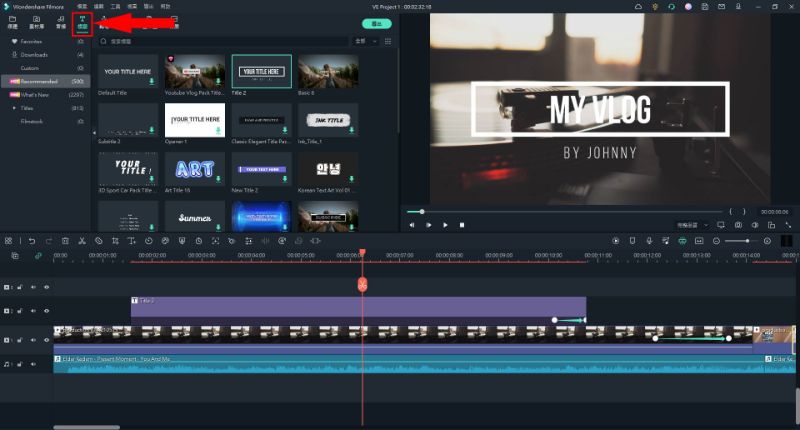
Task: Click the lightbulb tips icon
Action: tap(655, 7)
